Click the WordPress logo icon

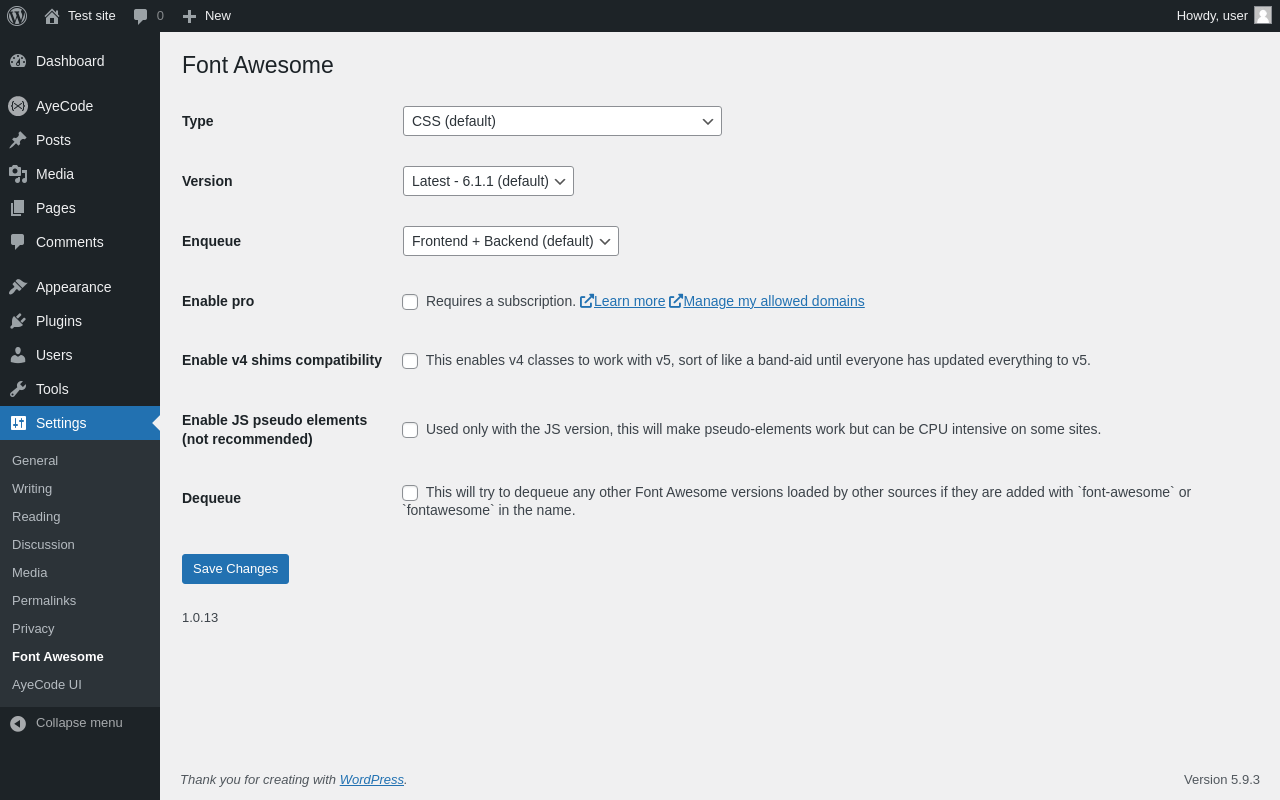pos(17,16)
